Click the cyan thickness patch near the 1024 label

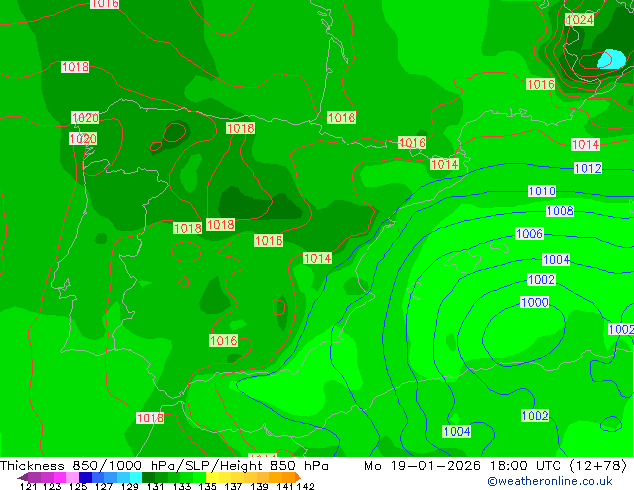click(x=611, y=59)
